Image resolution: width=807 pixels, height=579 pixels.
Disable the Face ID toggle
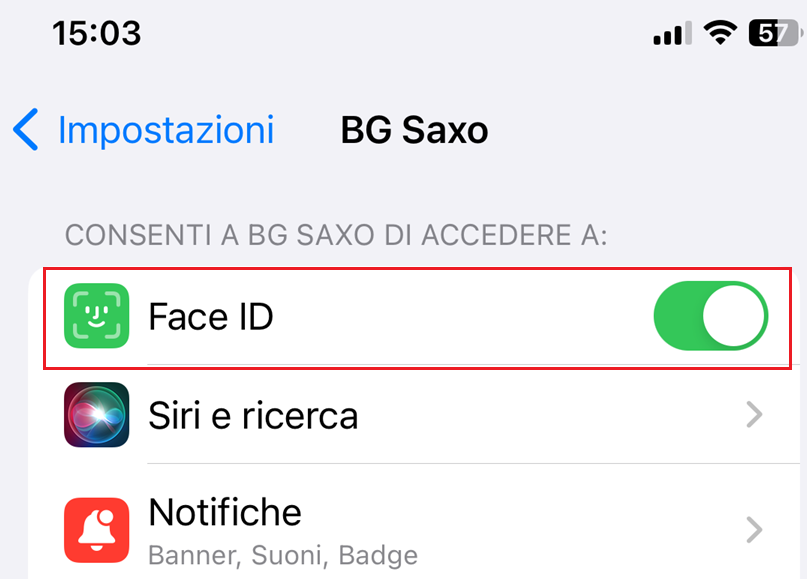(710, 317)
